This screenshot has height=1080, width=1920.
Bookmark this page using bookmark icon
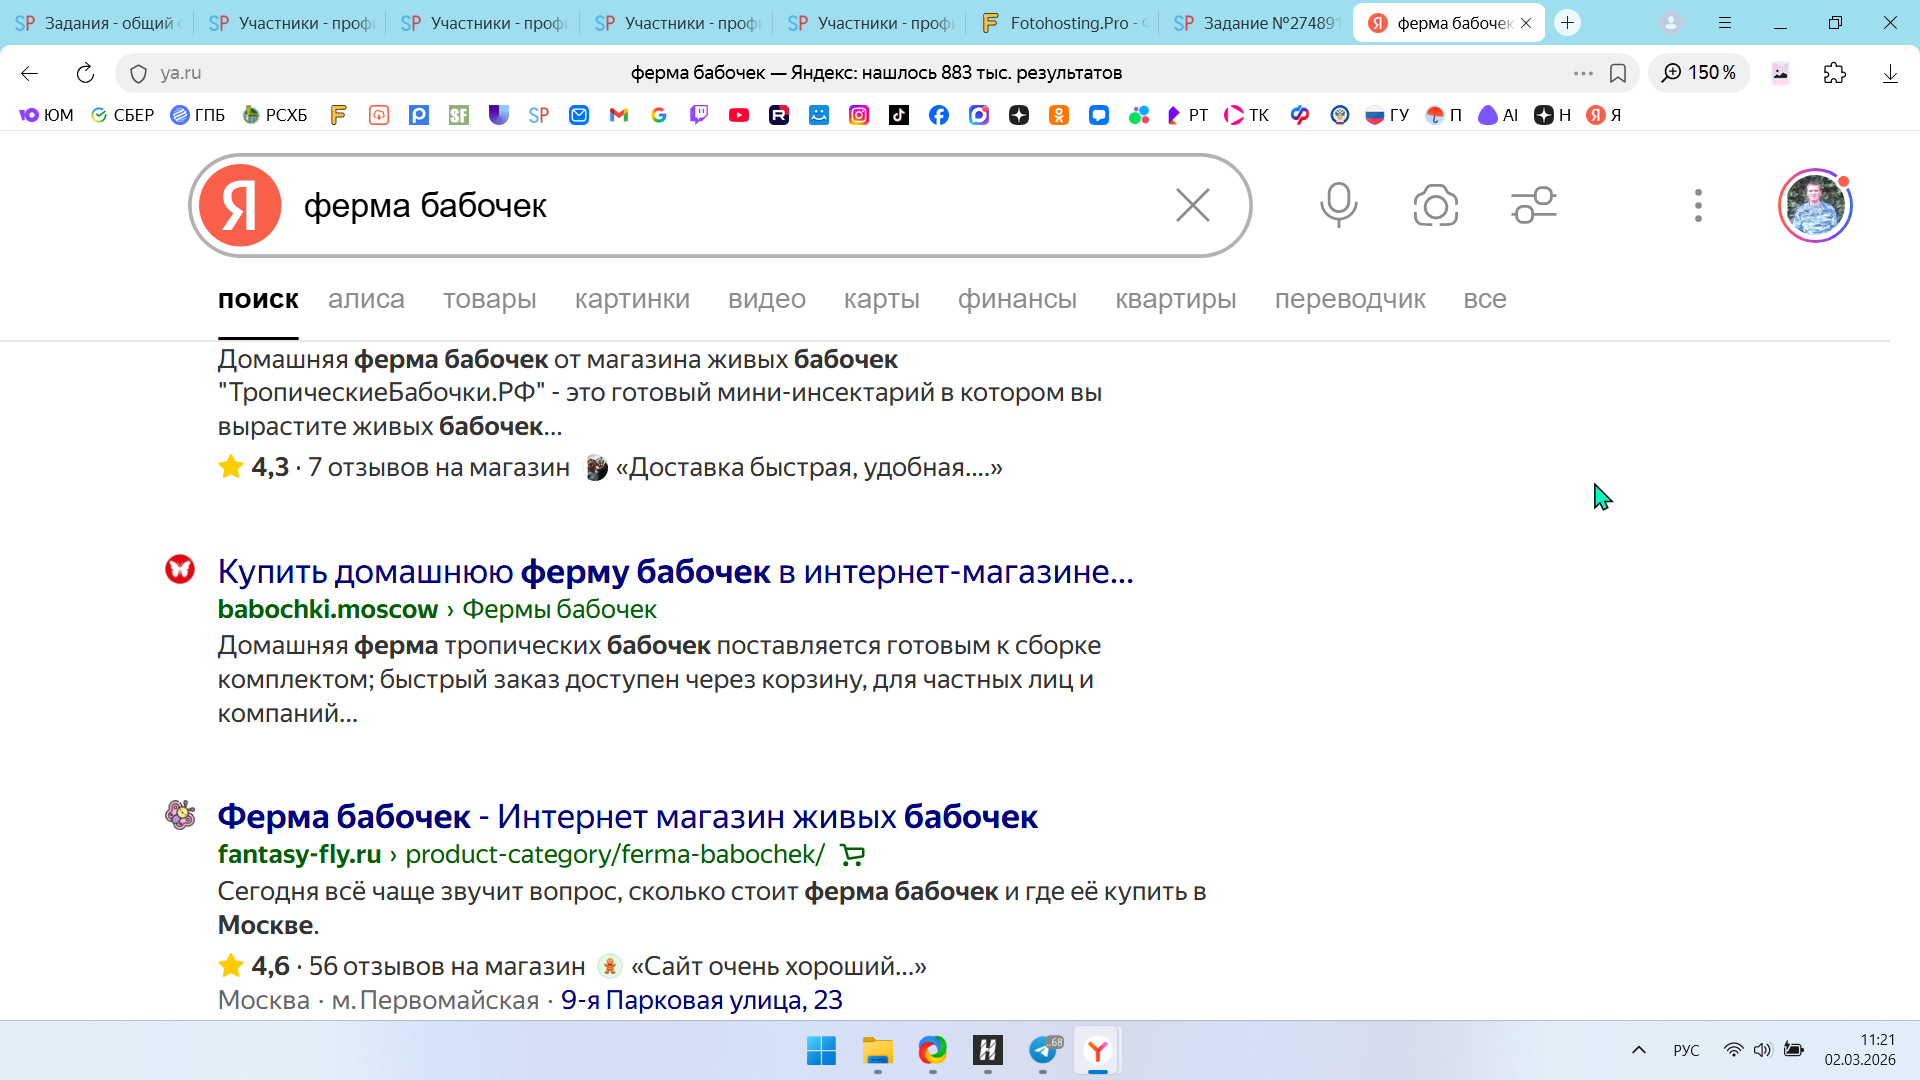pyautogui.click(x=1618, y=73)
